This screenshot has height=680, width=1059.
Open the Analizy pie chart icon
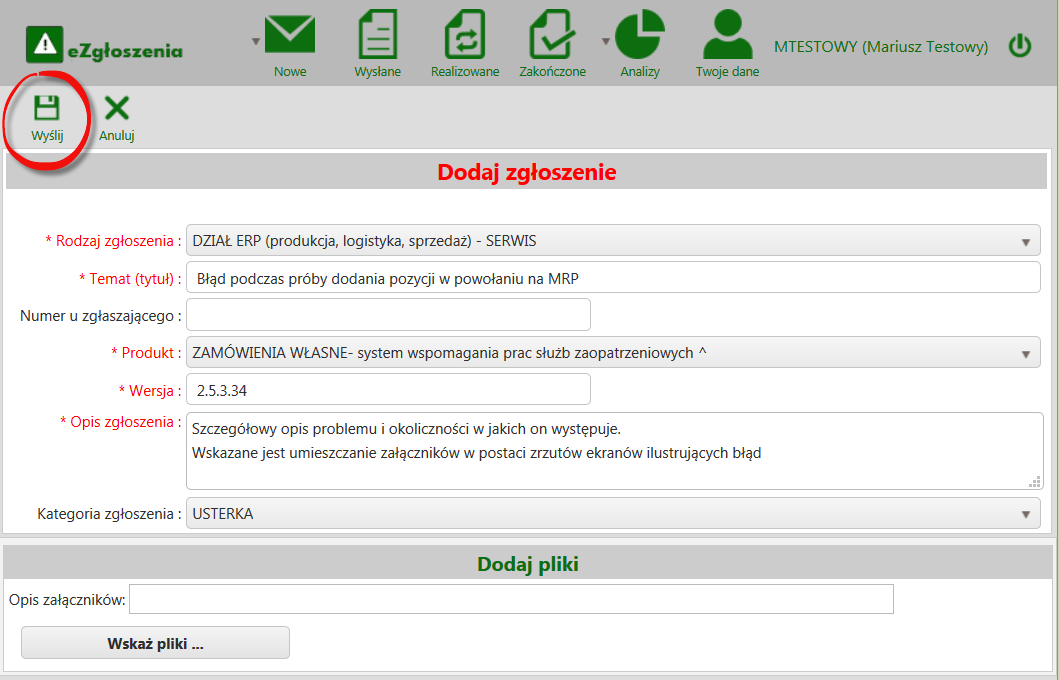(640, 34)
